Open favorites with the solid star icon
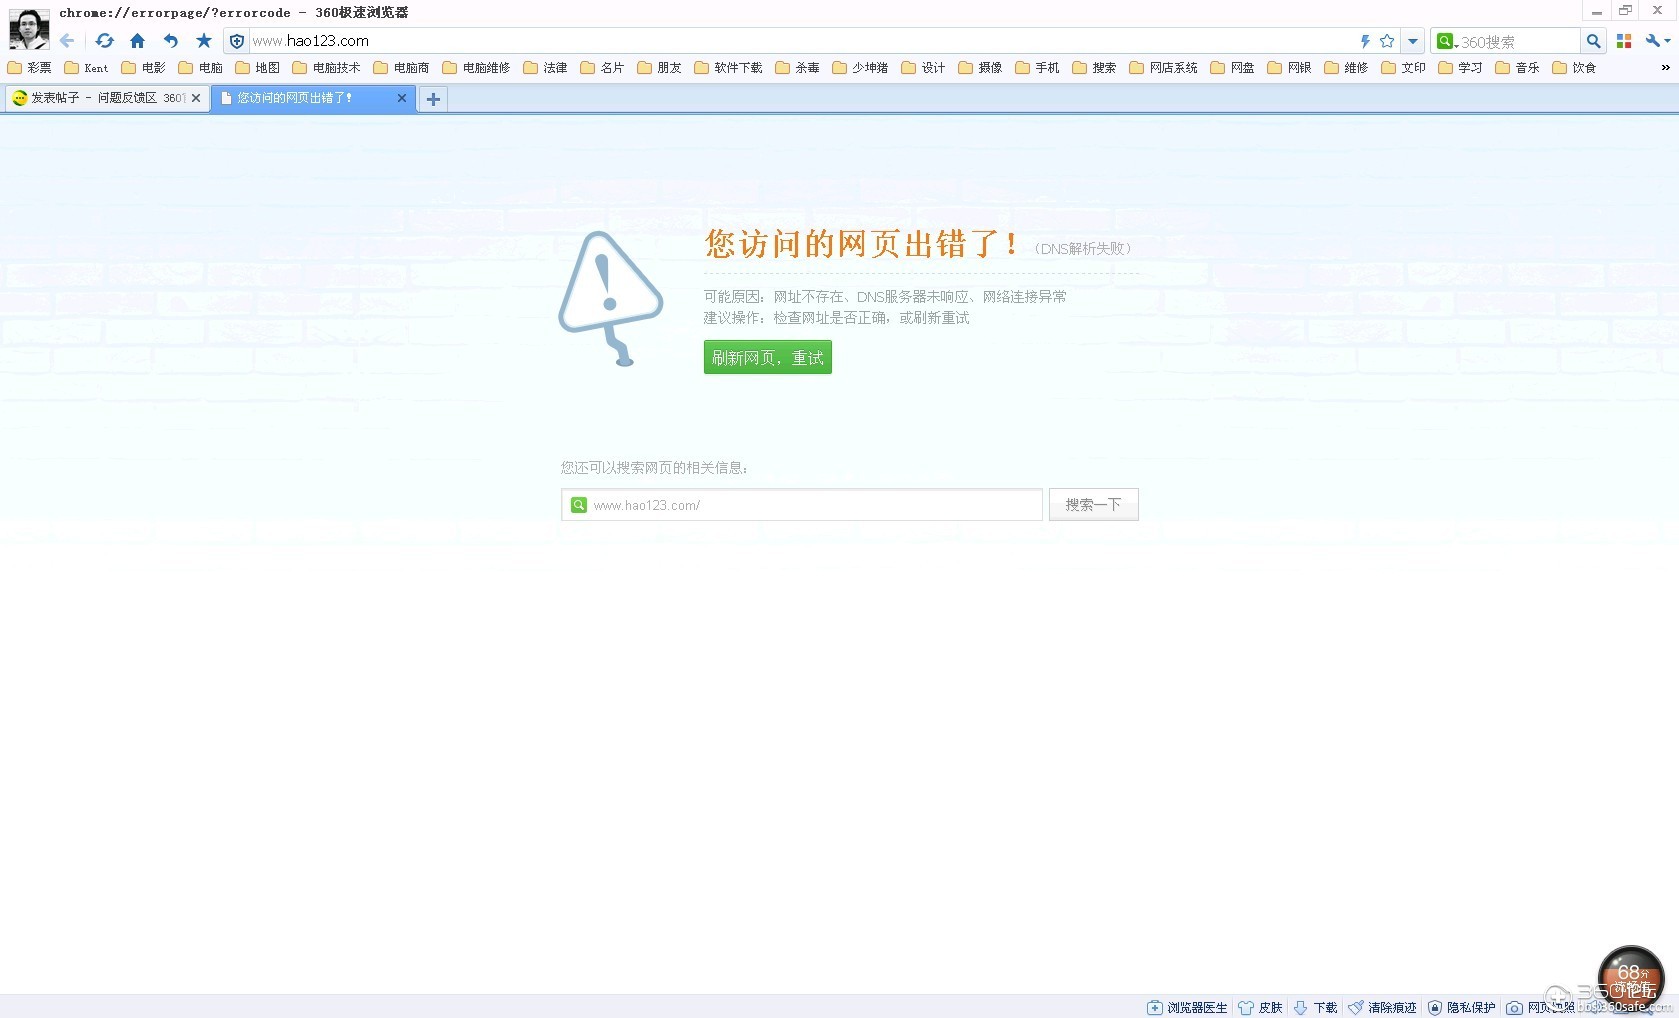The image size is (1679, 1018). point(204,41)
